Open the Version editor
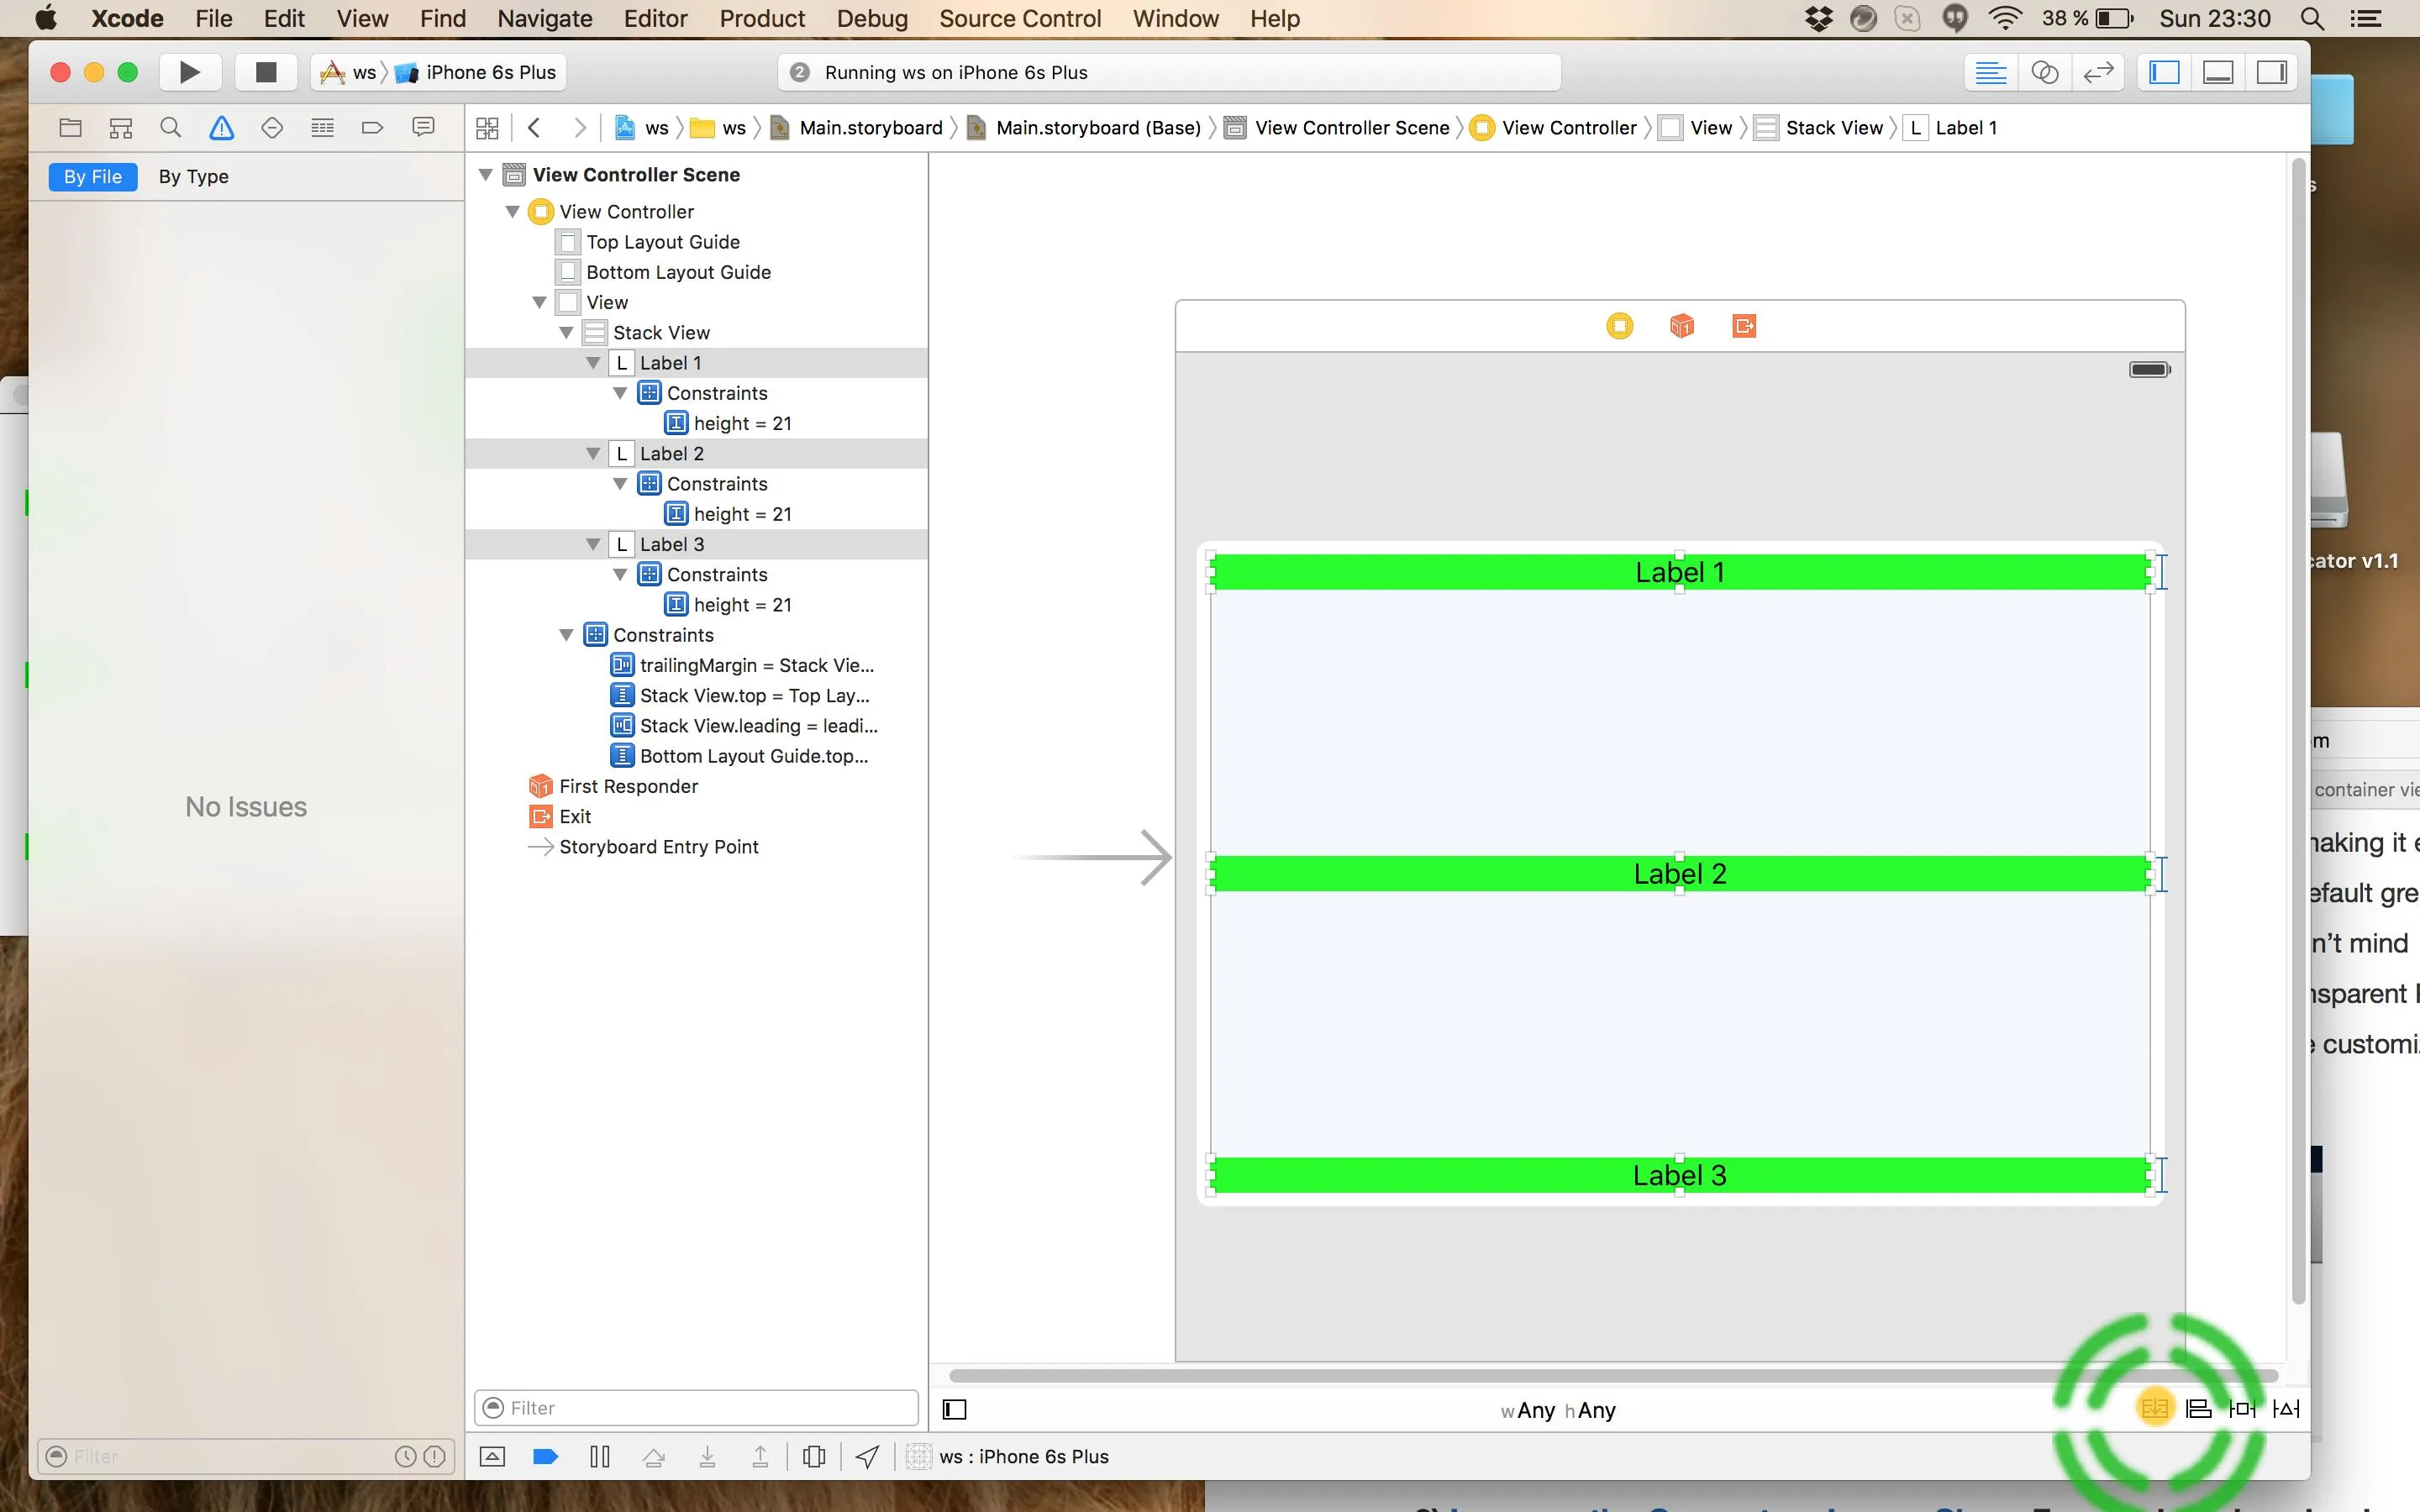The height and width of the screenshot is (1512, 2420). point(2098,72)
